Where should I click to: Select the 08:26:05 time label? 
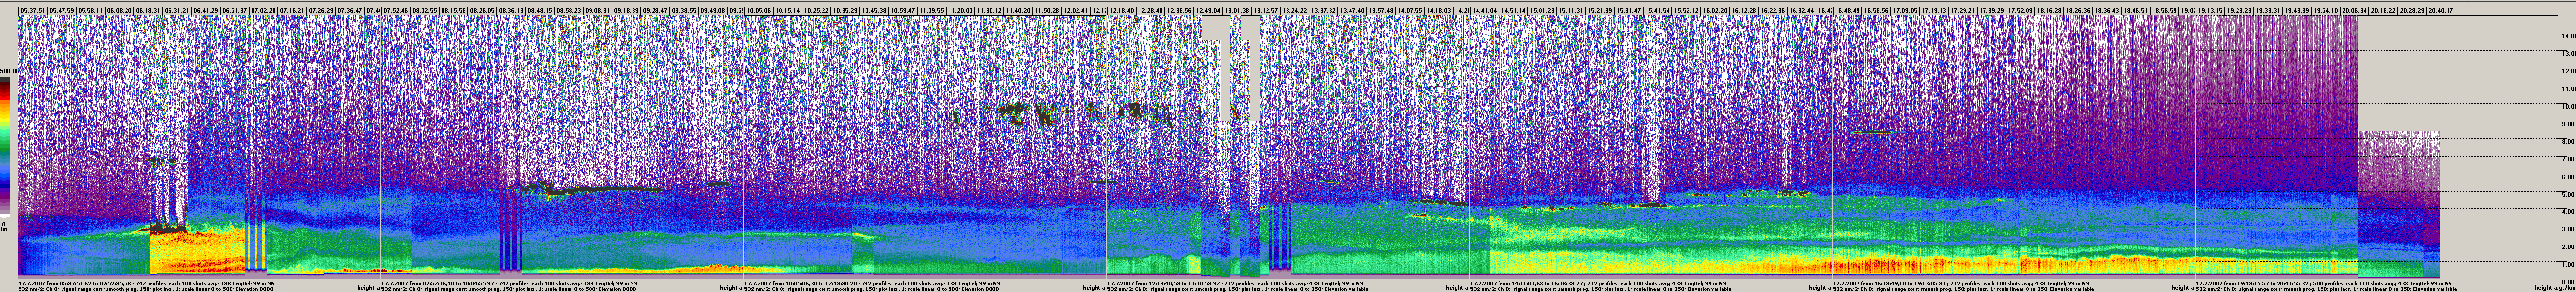[x=482, y=10]
